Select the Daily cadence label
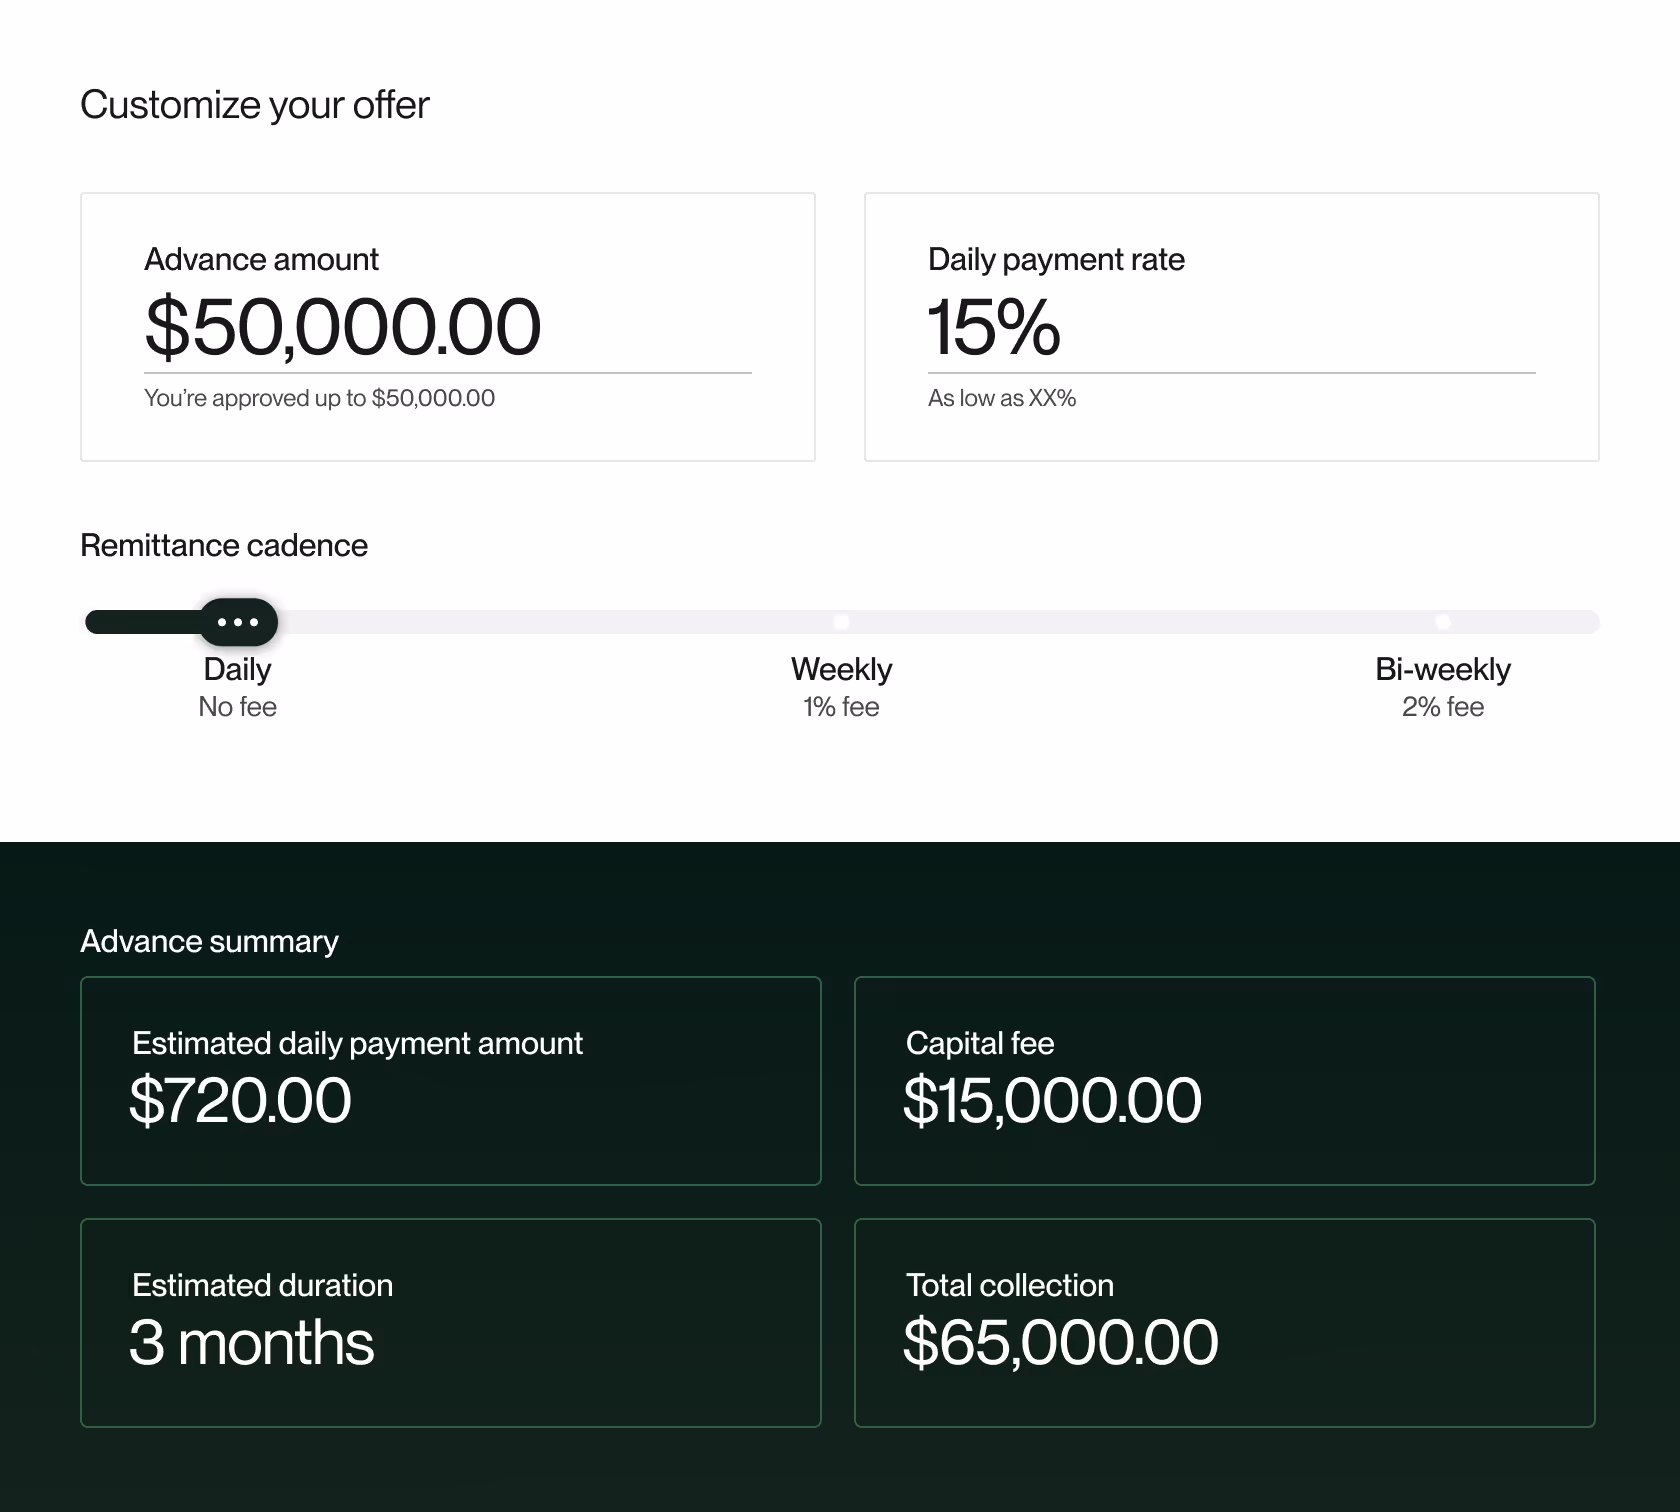The height and width of the screenshot is (1512, 1680). pos(237,669)
